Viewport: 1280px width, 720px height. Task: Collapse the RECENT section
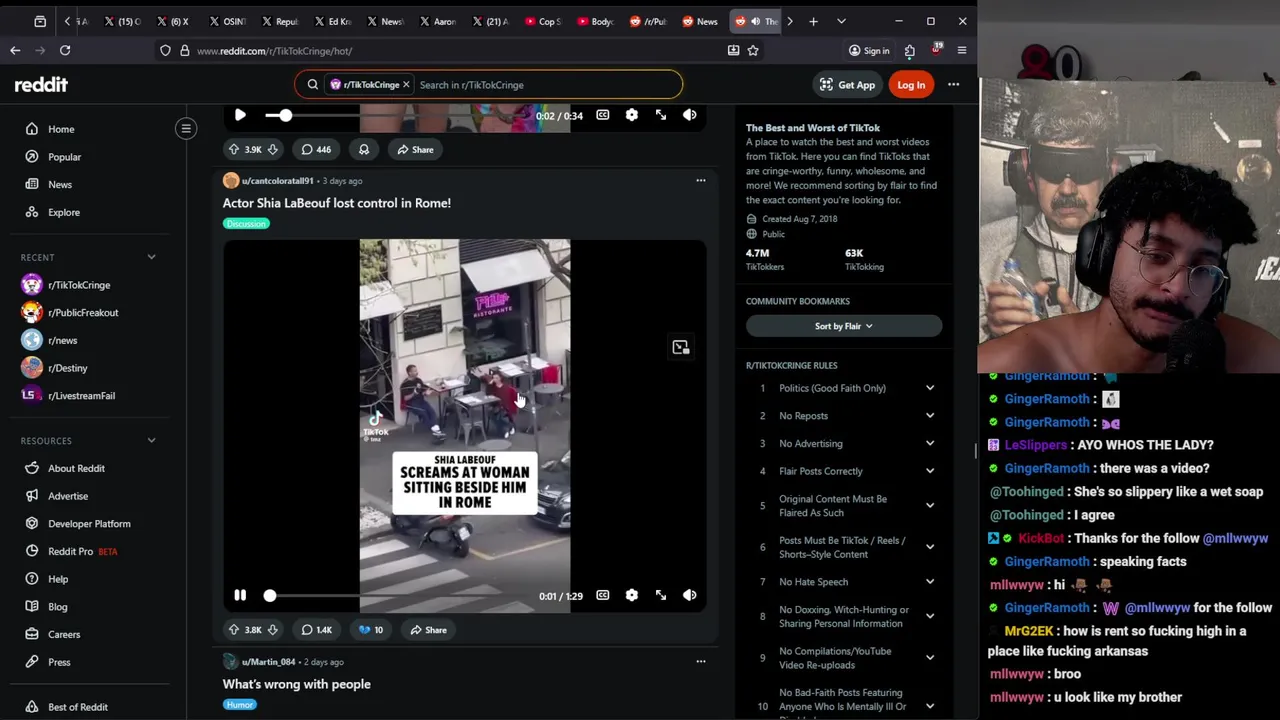pyautogui.click(x=151, y=257)
